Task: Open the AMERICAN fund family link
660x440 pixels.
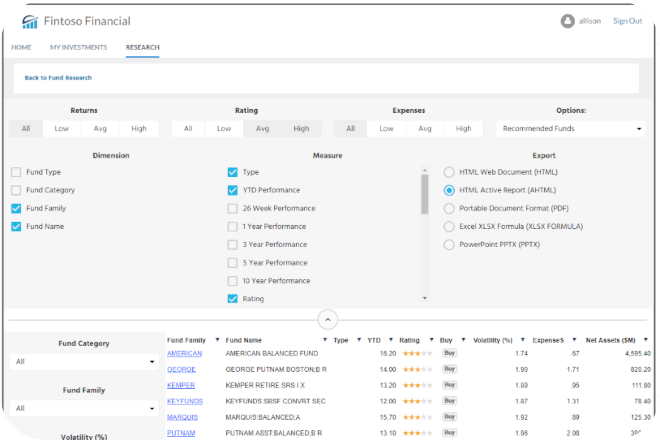Action: (x=184, y=354)
